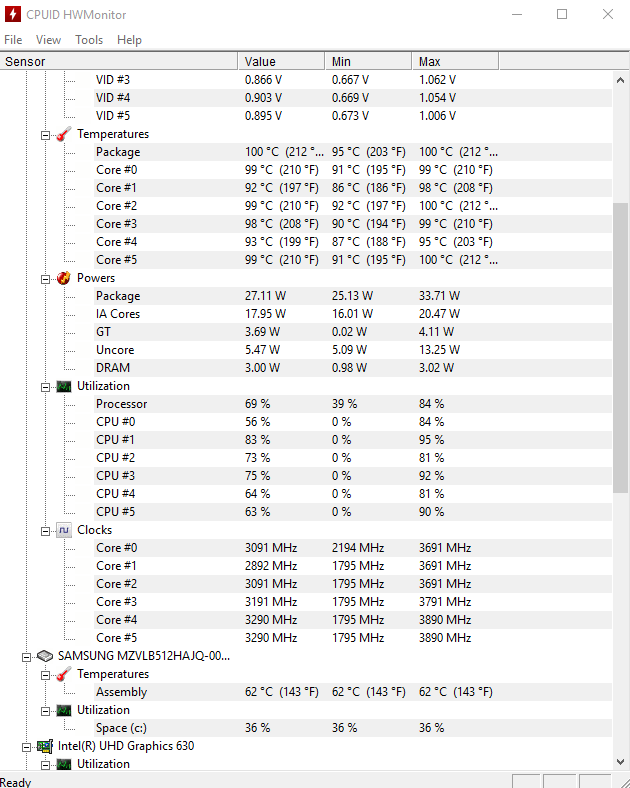630x788 pixels.
Task: Click the HWMonitor lightning bolt title icon
Action: click(15, 15)
